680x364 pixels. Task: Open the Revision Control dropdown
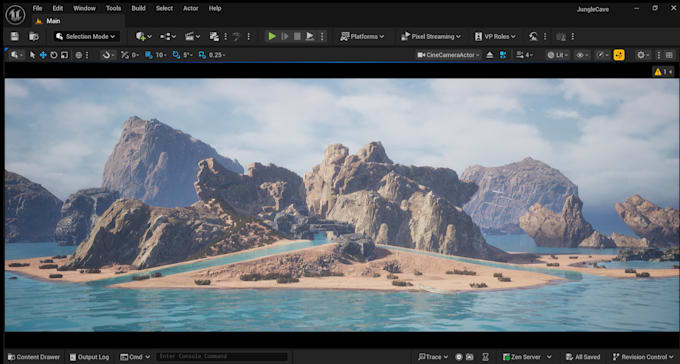coord(644,357)
